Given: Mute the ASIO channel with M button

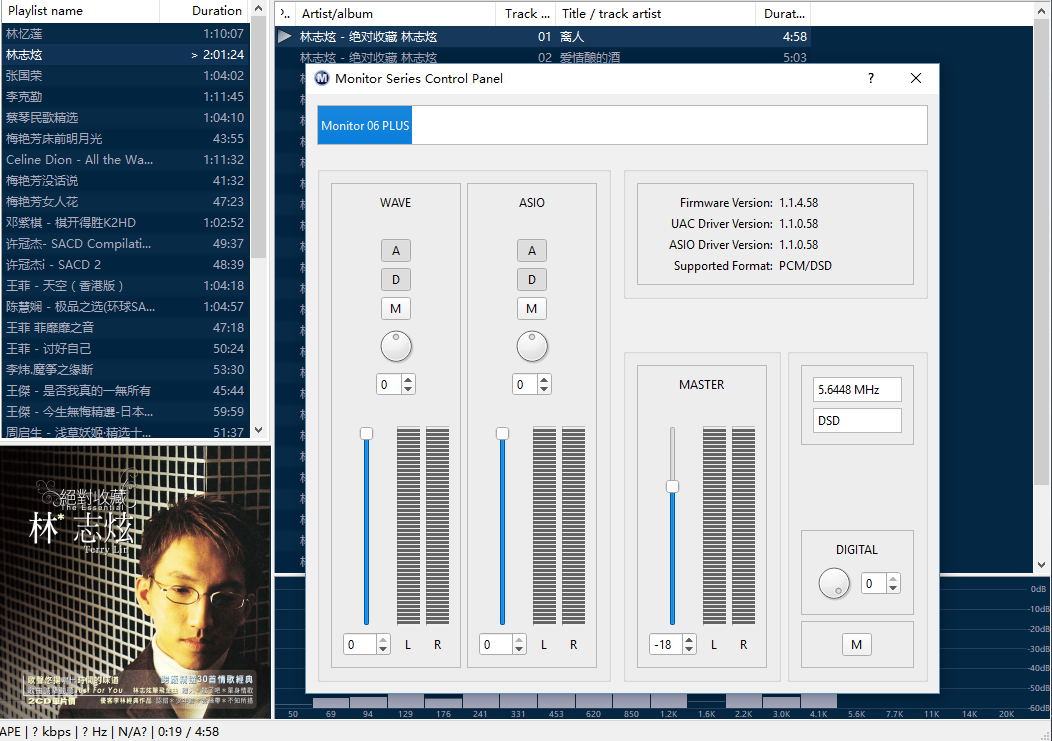Looking at the screenshot, I should [x=532, y=308].
